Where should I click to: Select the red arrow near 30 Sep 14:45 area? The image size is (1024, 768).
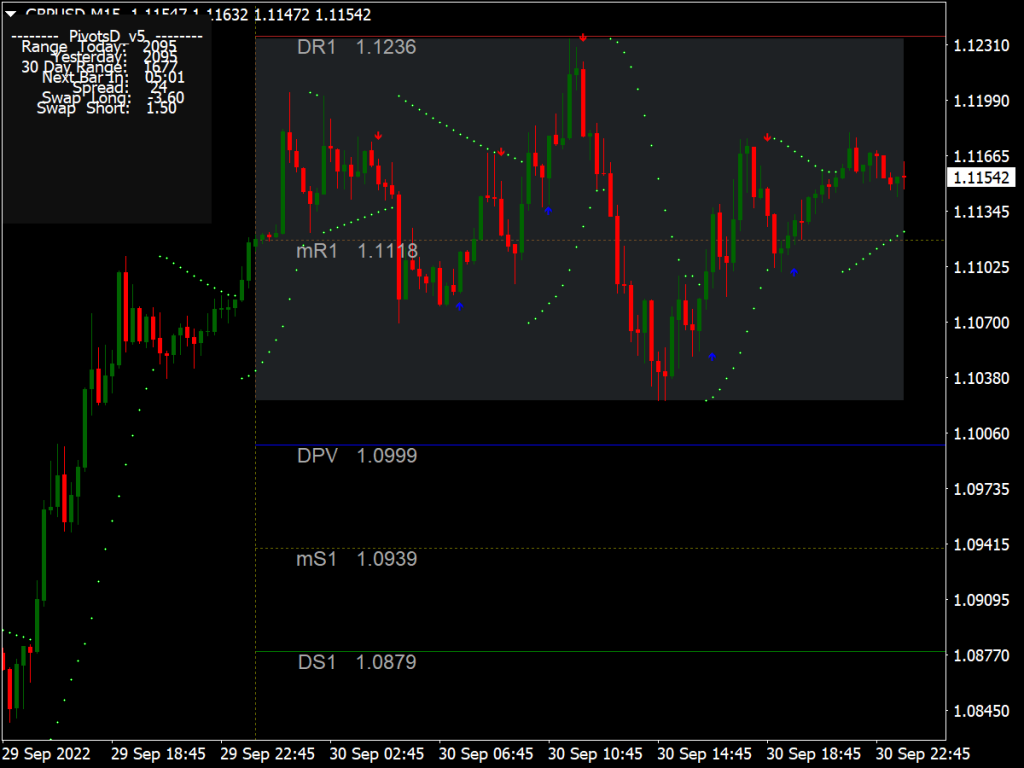click(767, 135)
